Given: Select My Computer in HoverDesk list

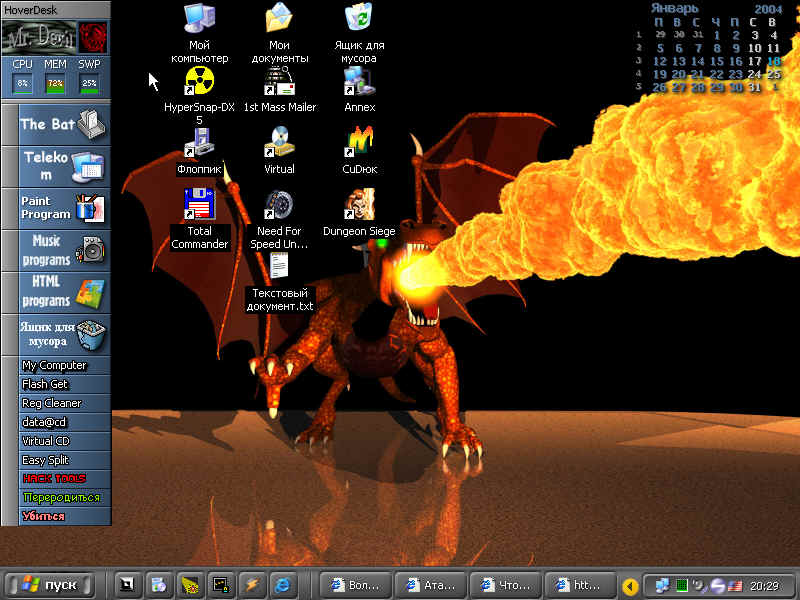Looking at the screenshot, I should pyautogui.click(x=64, y=365).
